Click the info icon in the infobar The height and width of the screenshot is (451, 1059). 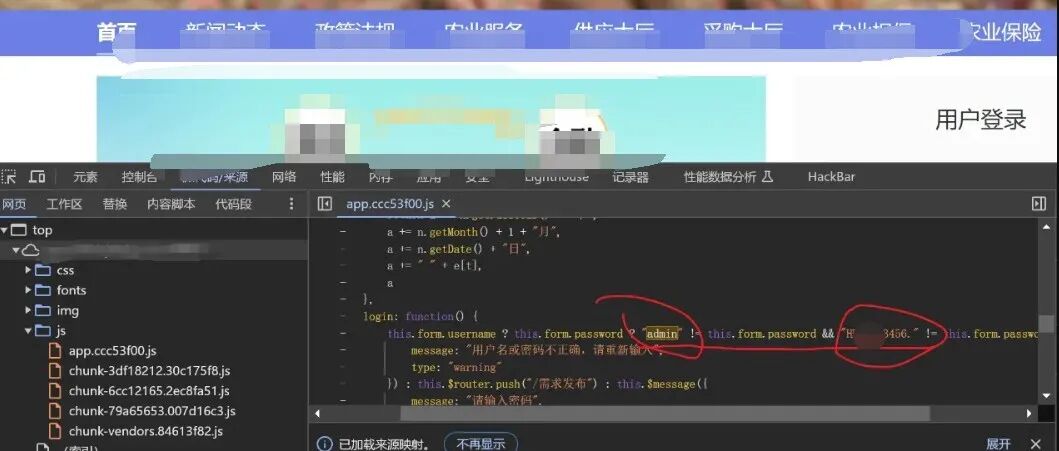325,444
